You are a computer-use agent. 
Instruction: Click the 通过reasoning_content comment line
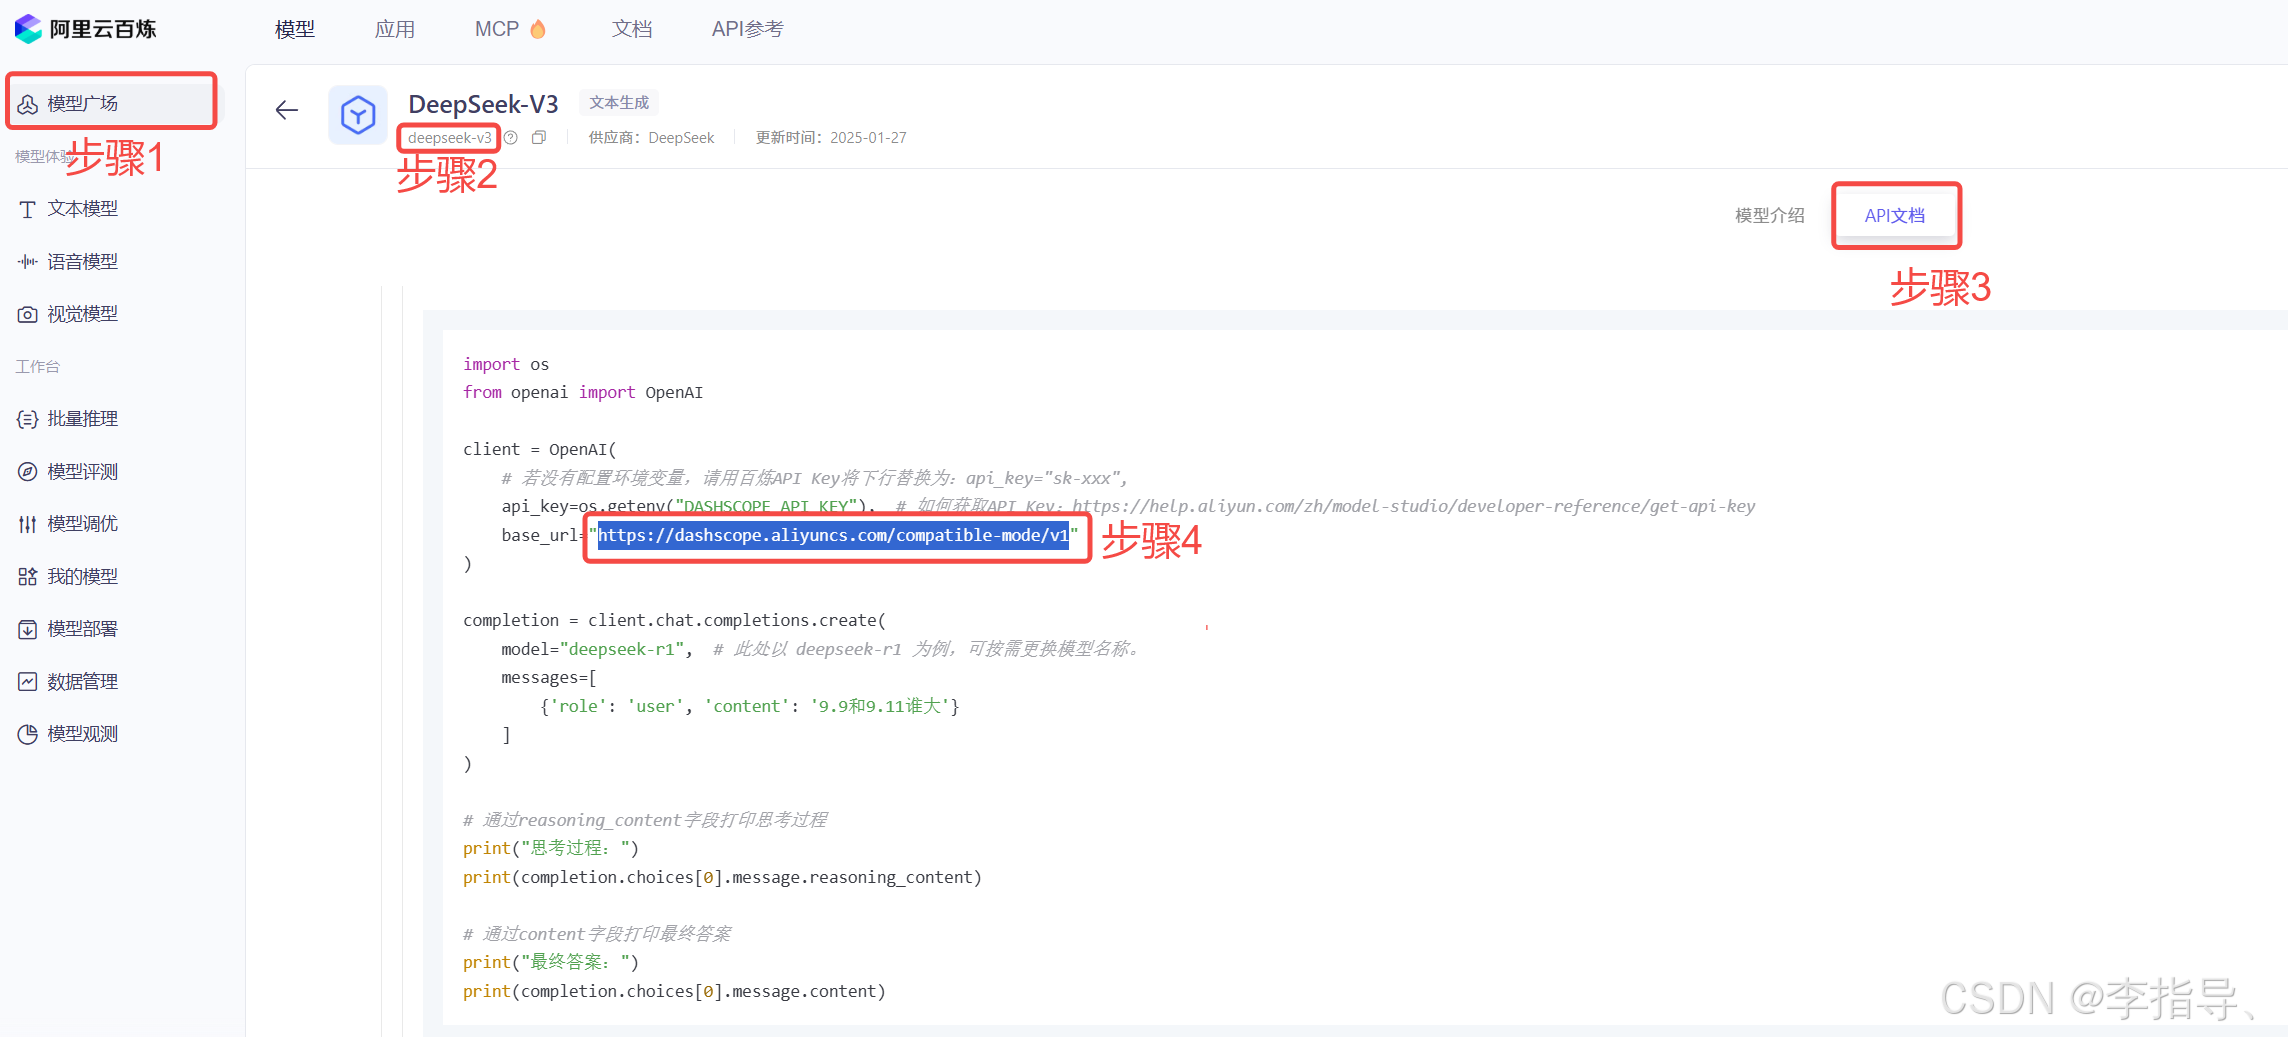coord(645,820)
